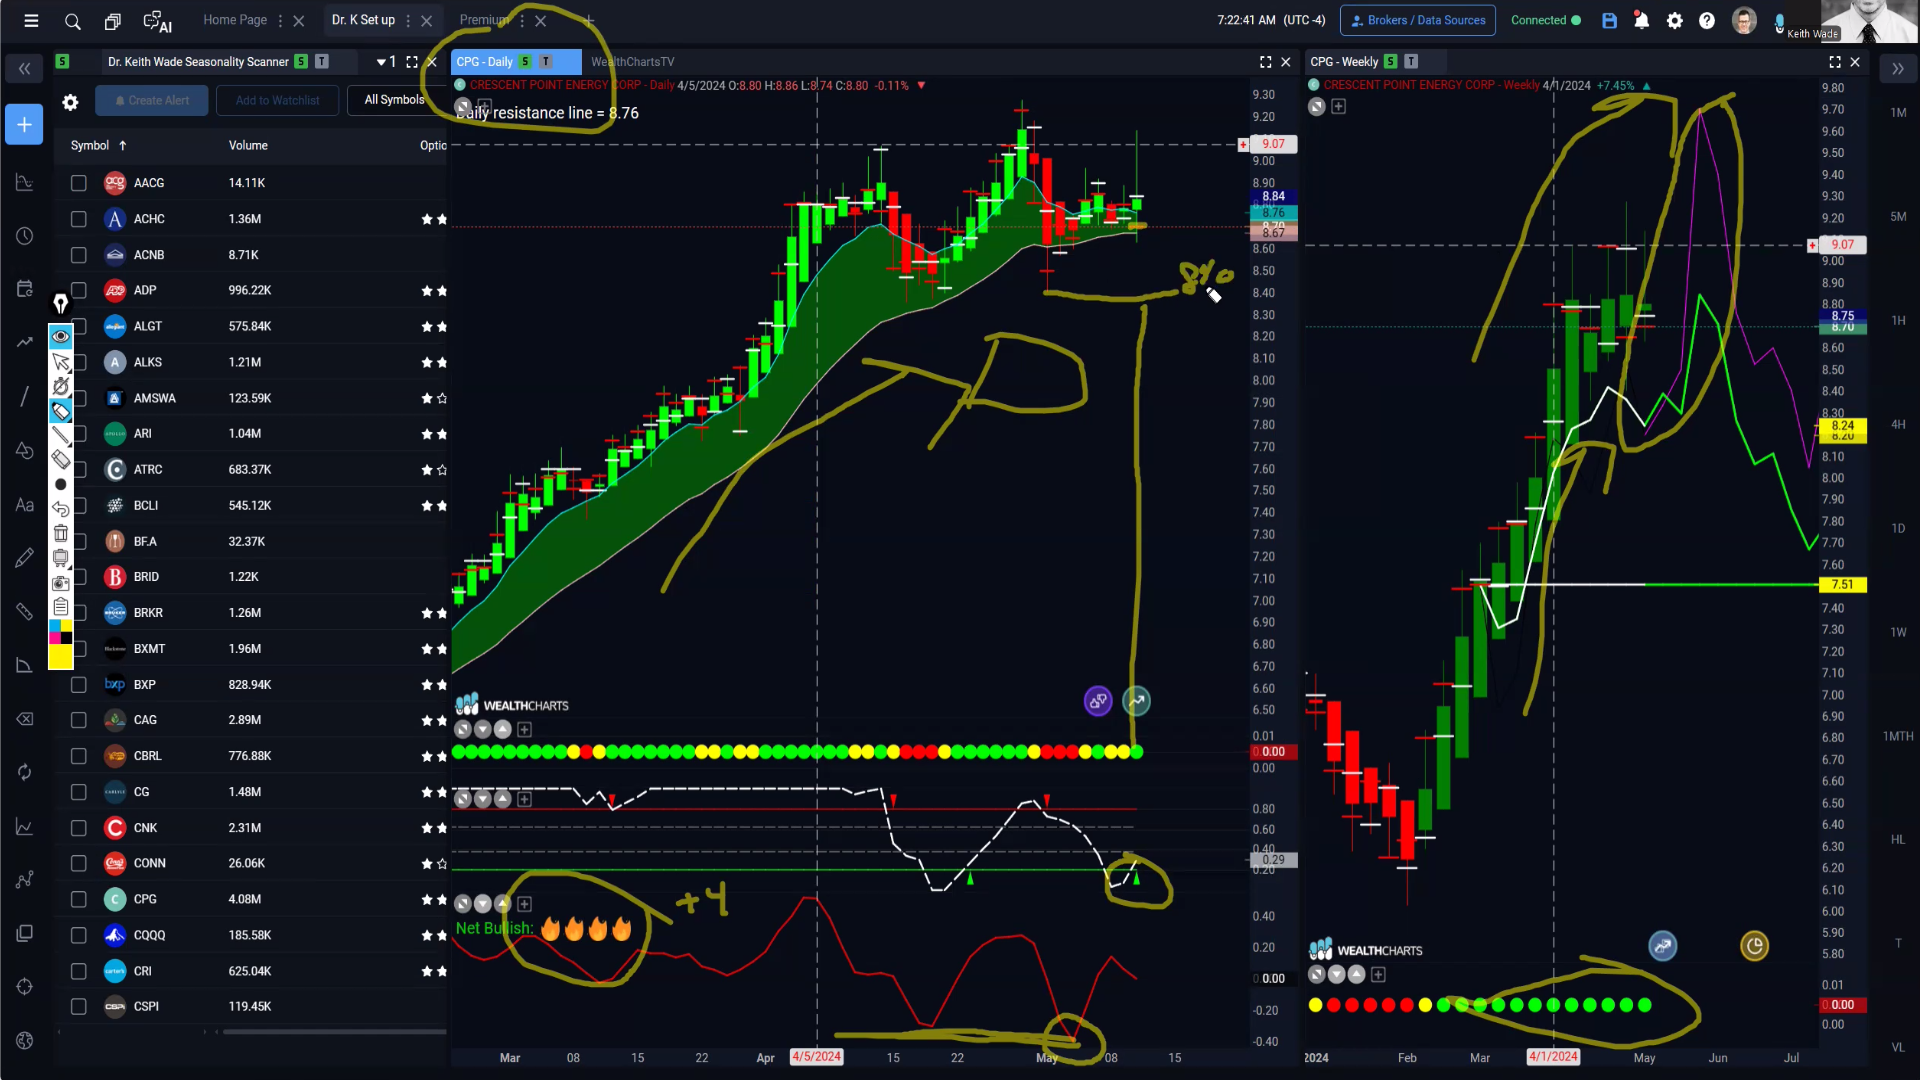Viewport: 1920px width, 1080px height.
Task: Select the 1M timeframe button
Action: tap(1898, 113)
